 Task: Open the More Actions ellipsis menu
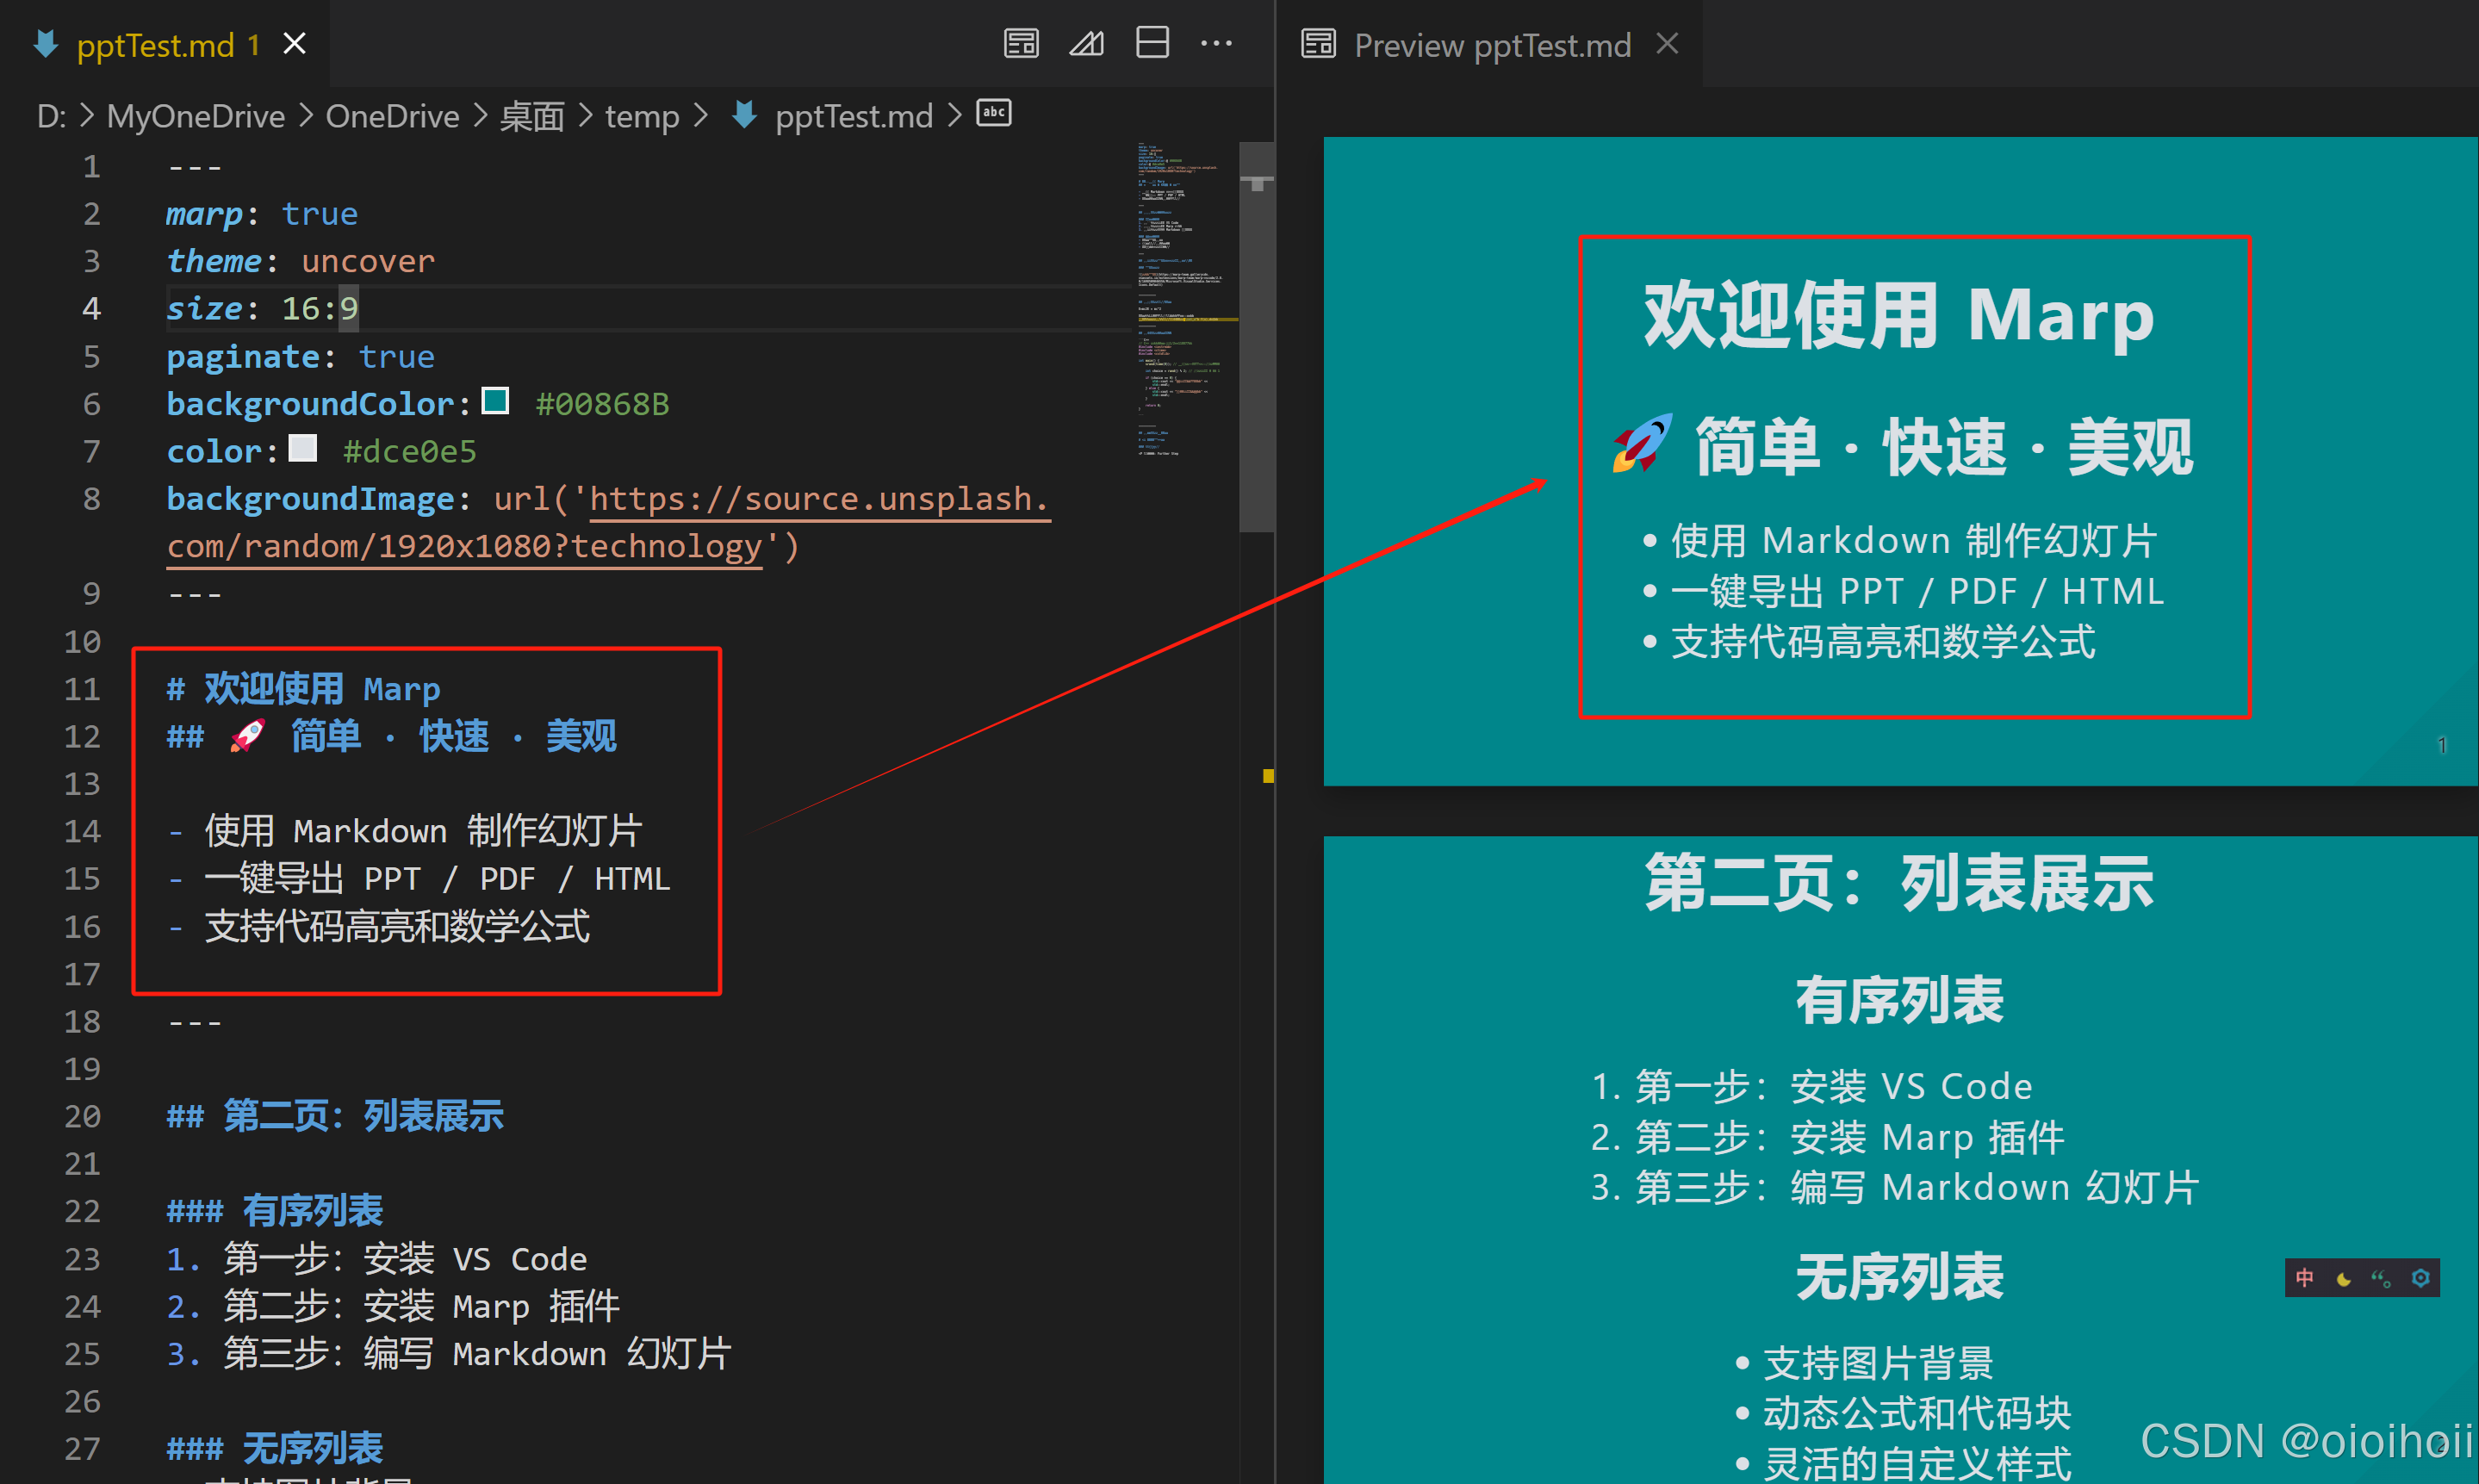1217,43
